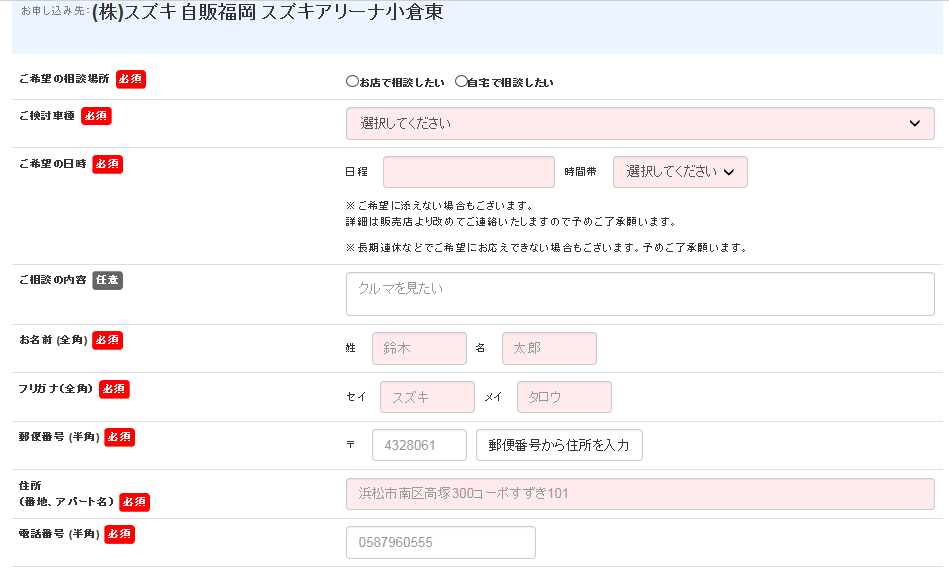Click the 日程 date input field

click(x=469, y=172)
